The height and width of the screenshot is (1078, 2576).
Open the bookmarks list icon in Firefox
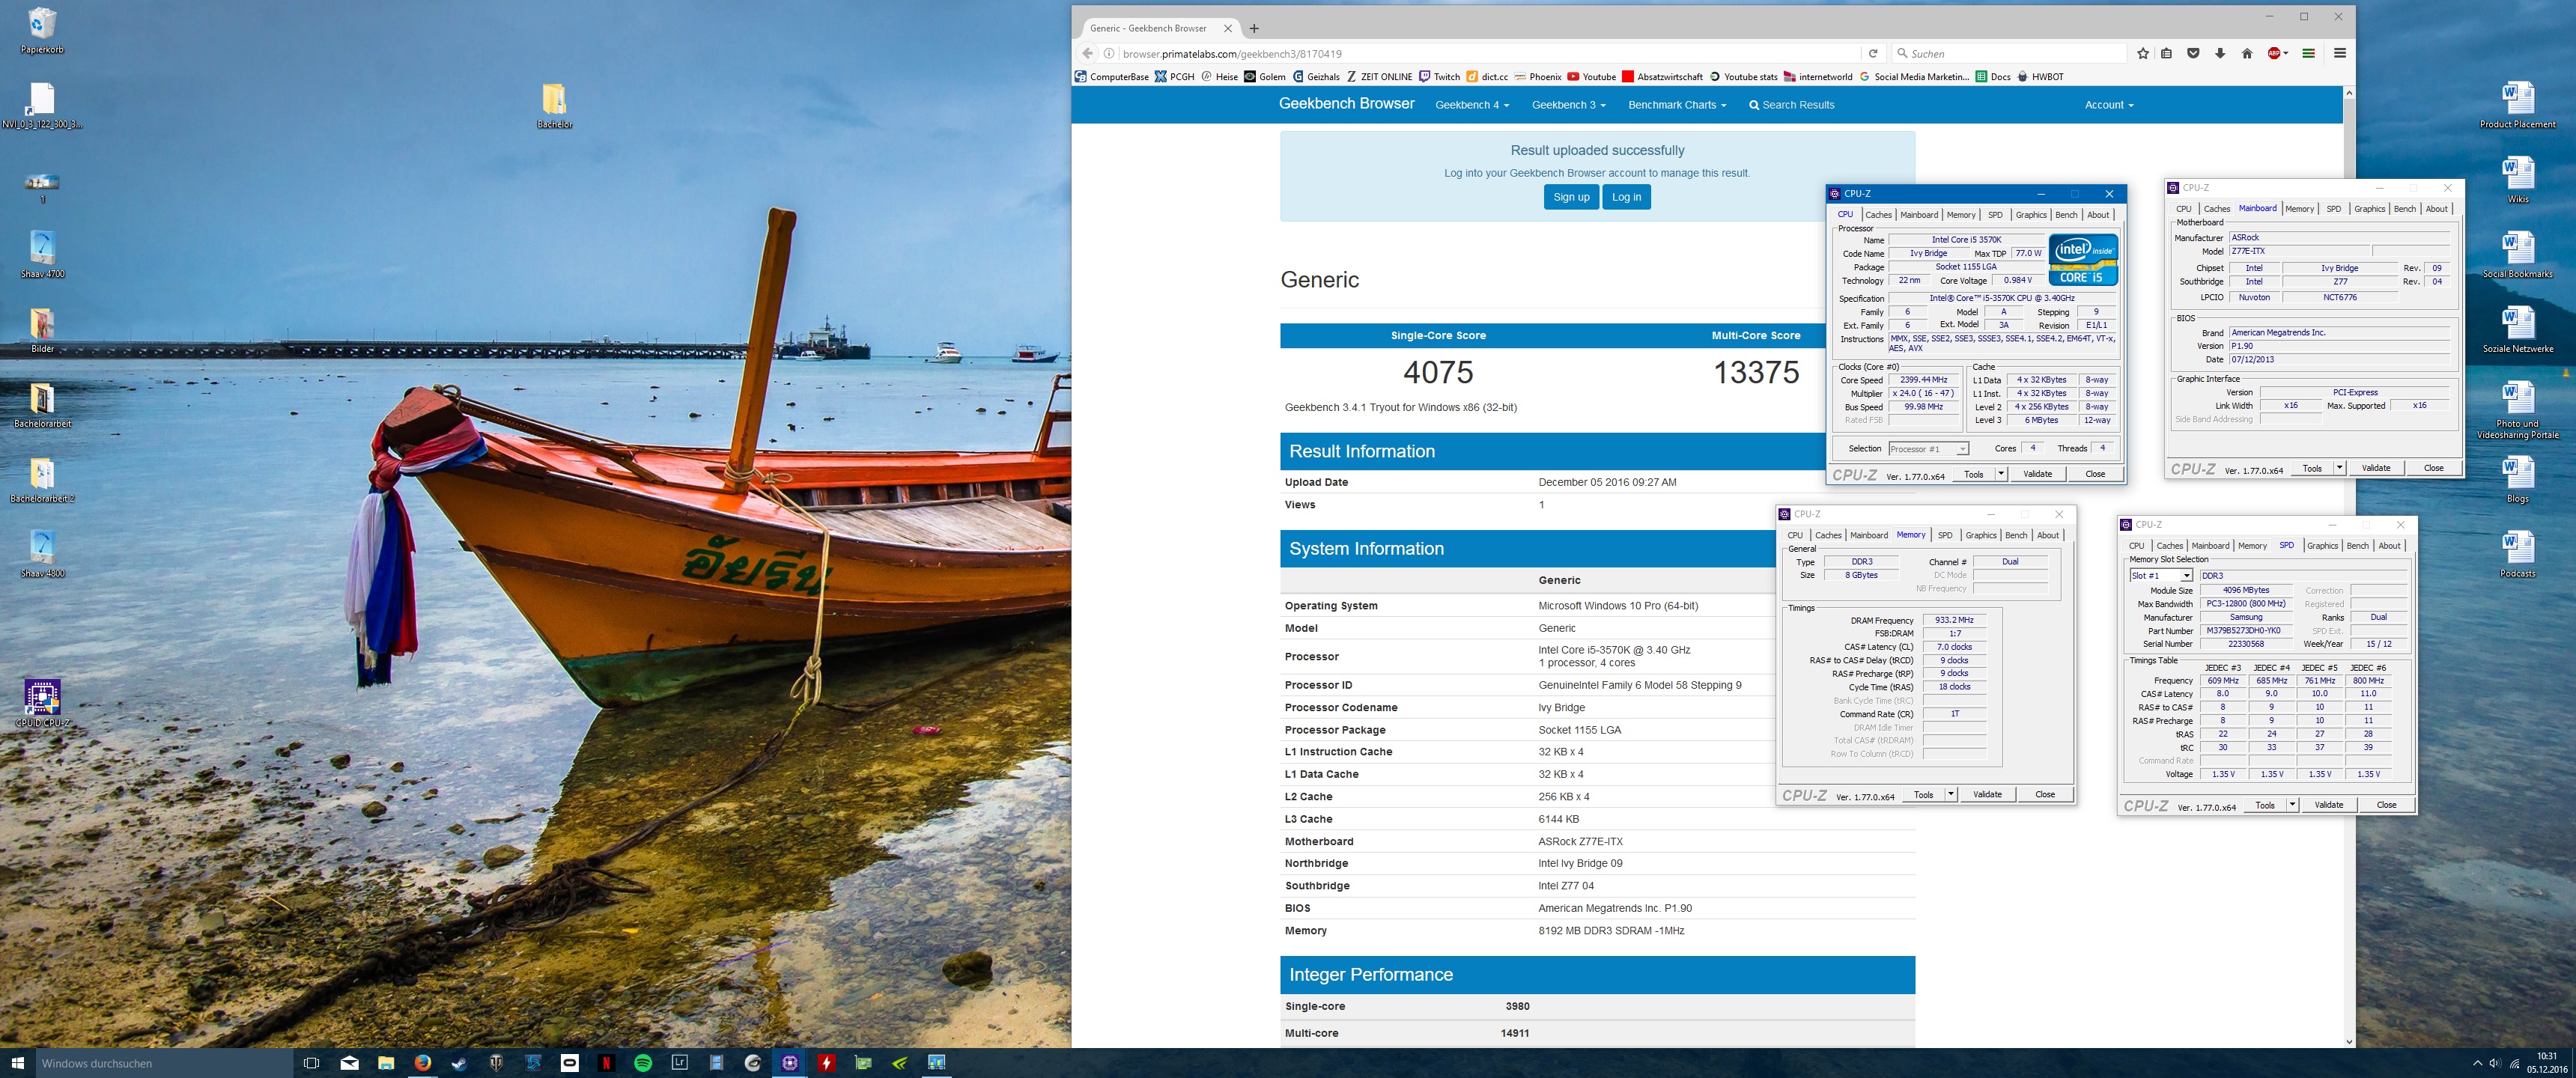pyautogui.click(x=2166, y=53)
